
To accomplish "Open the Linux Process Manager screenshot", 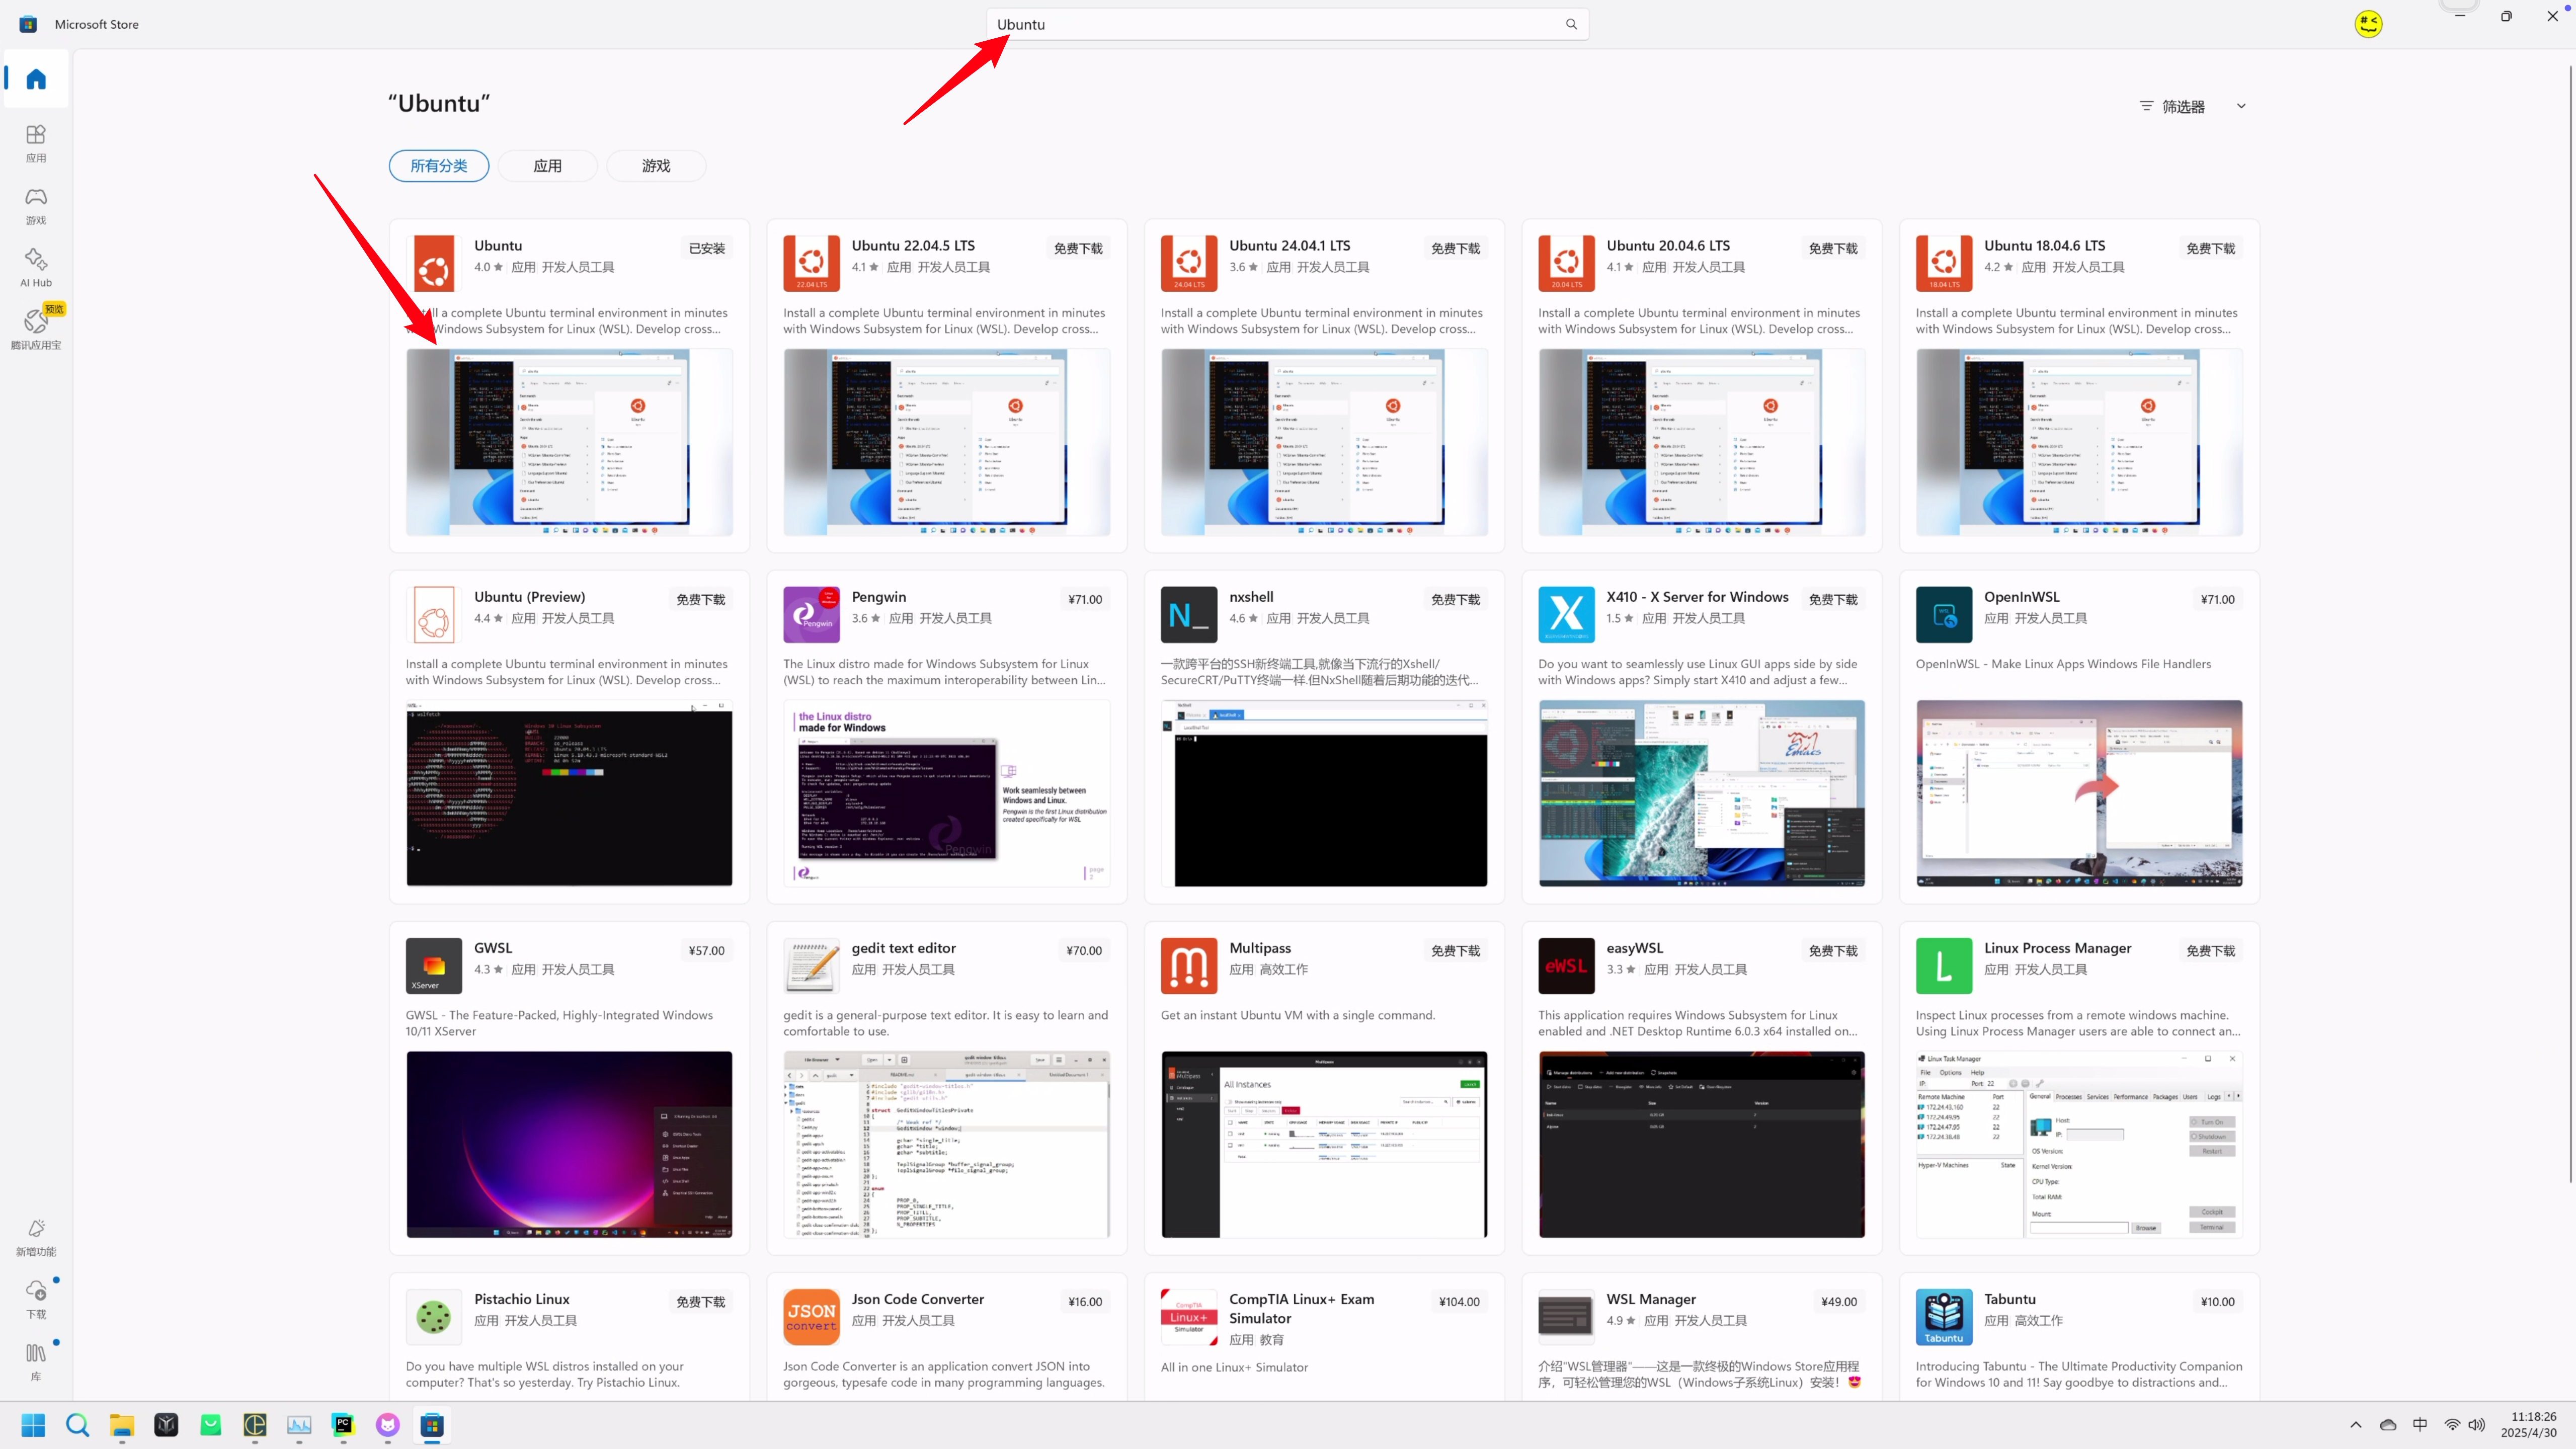I will coord(2079,1144).
